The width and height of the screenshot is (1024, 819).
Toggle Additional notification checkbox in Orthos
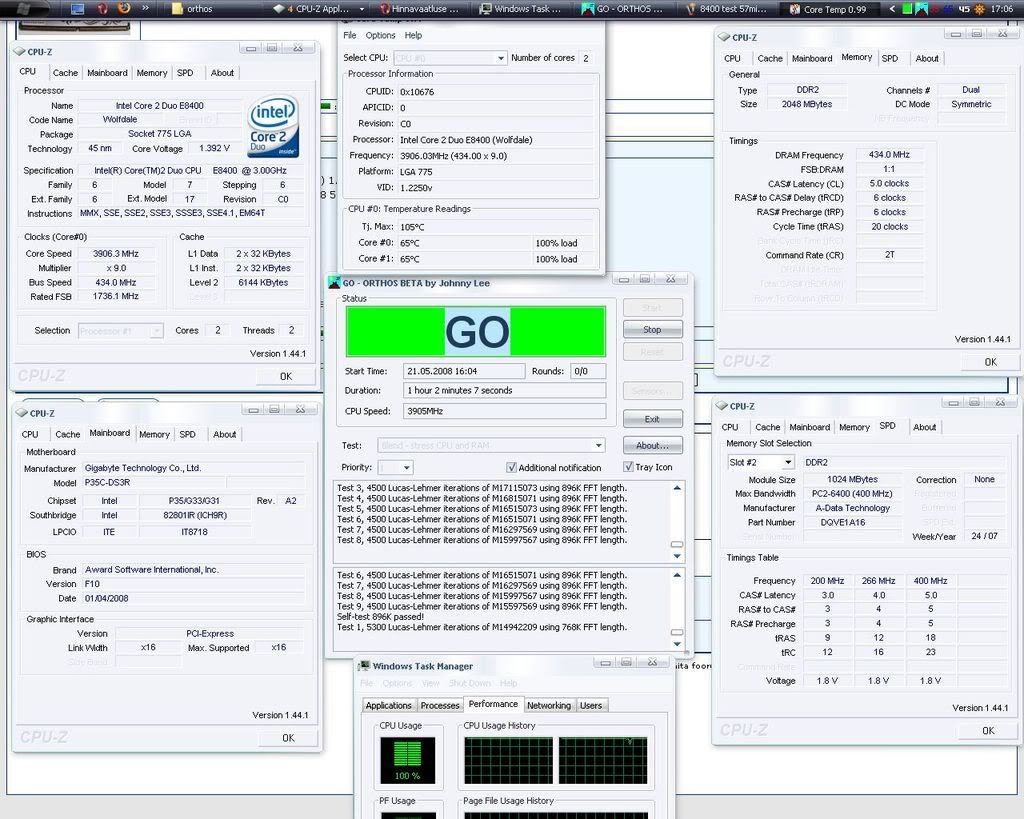pos(511,468)
